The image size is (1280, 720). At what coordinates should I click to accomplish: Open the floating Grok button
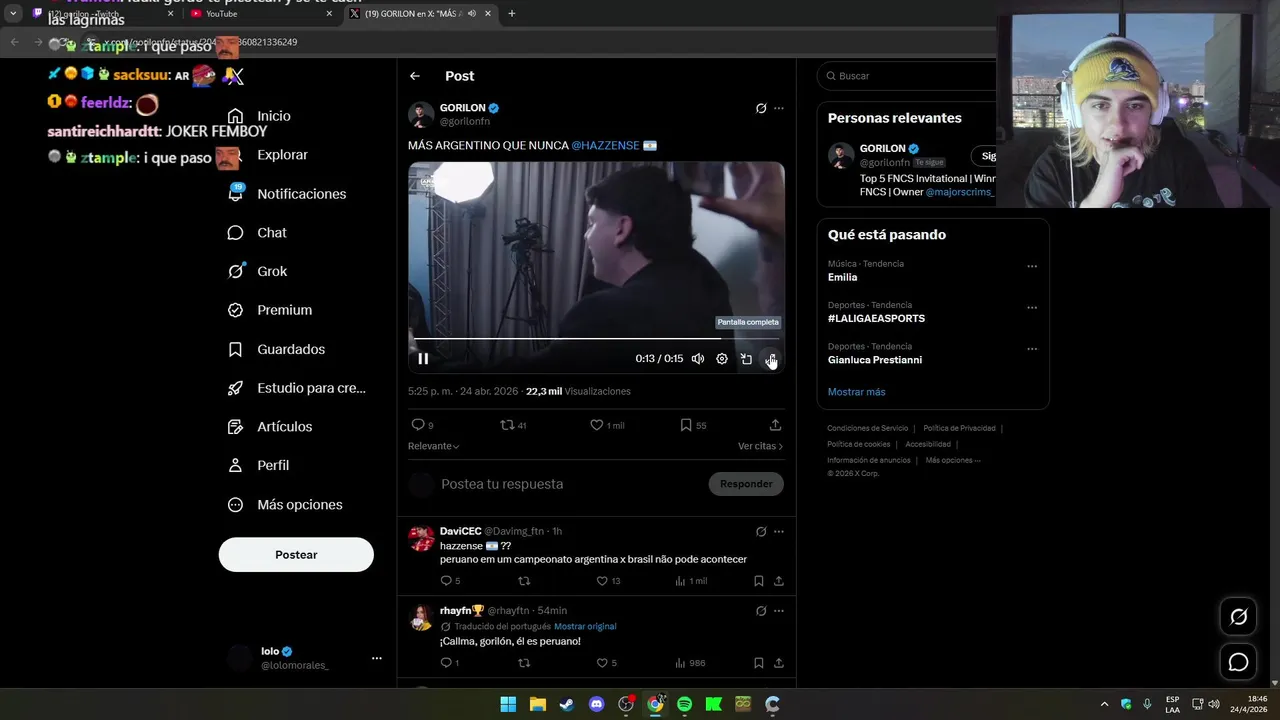pyautogui.click(x=1238, y=617)
